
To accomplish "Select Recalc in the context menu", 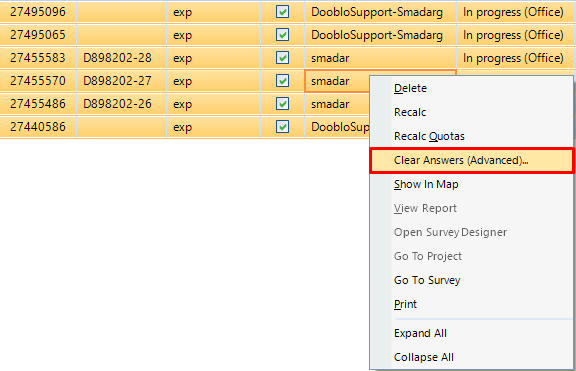I will tap(471, 112).
